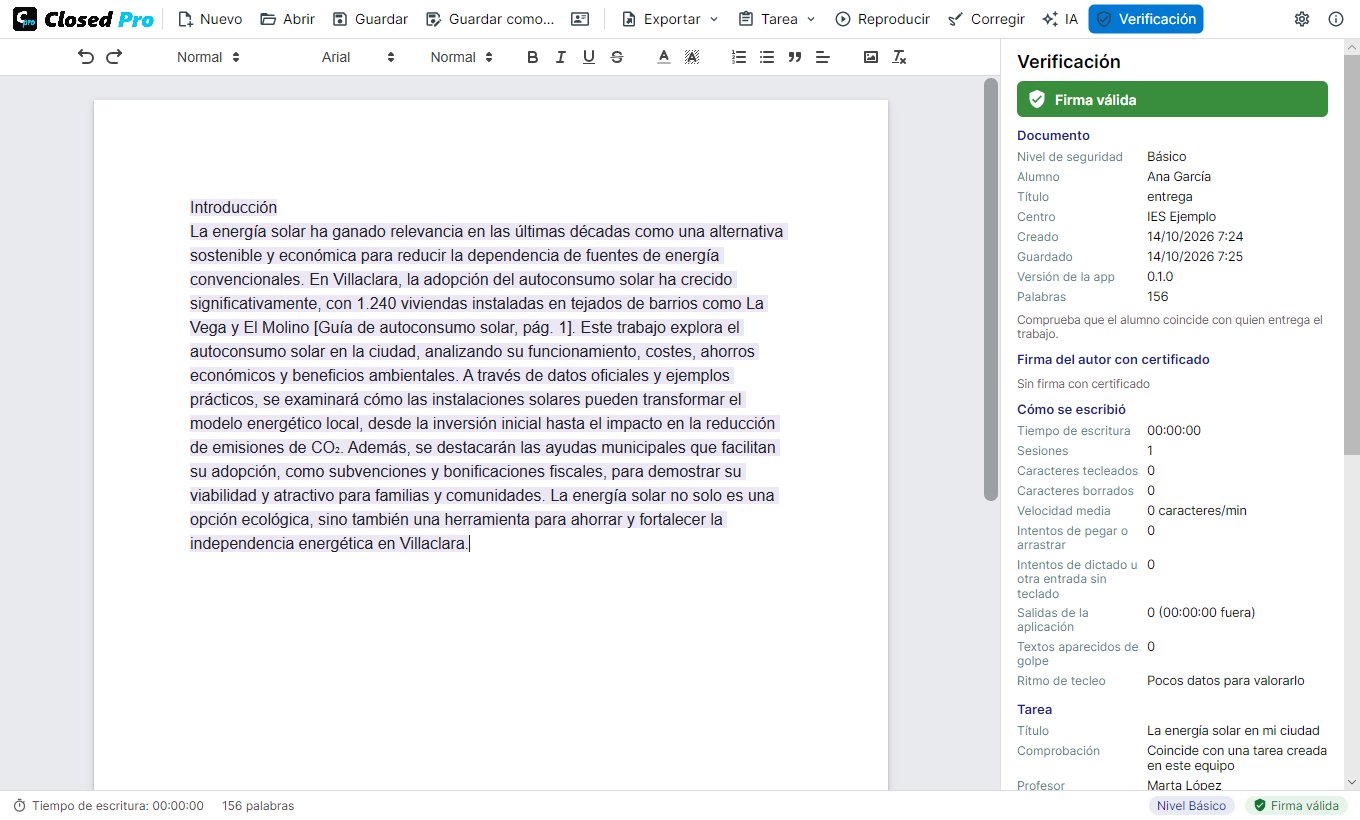Image resolution: width=1360 pixels, height=820 pixels.
Task: Open the text color picker
Action: coord(663,57)
